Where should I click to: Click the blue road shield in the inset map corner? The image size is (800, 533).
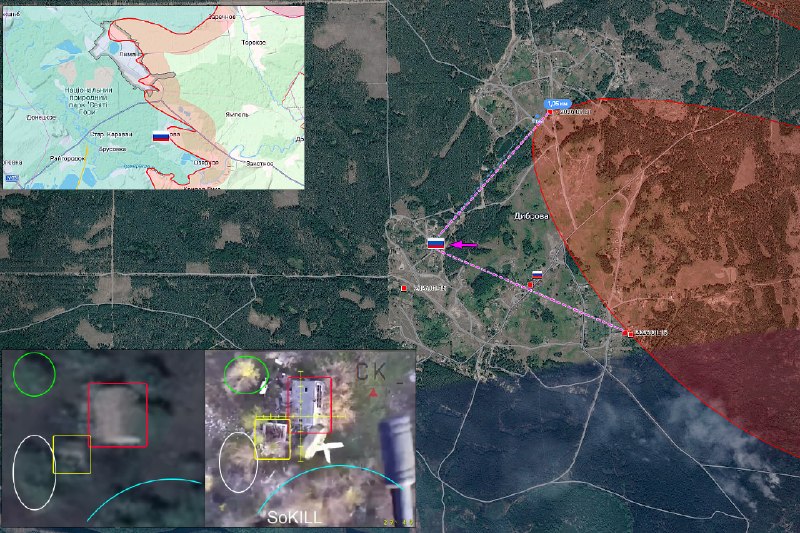point(12,178)
